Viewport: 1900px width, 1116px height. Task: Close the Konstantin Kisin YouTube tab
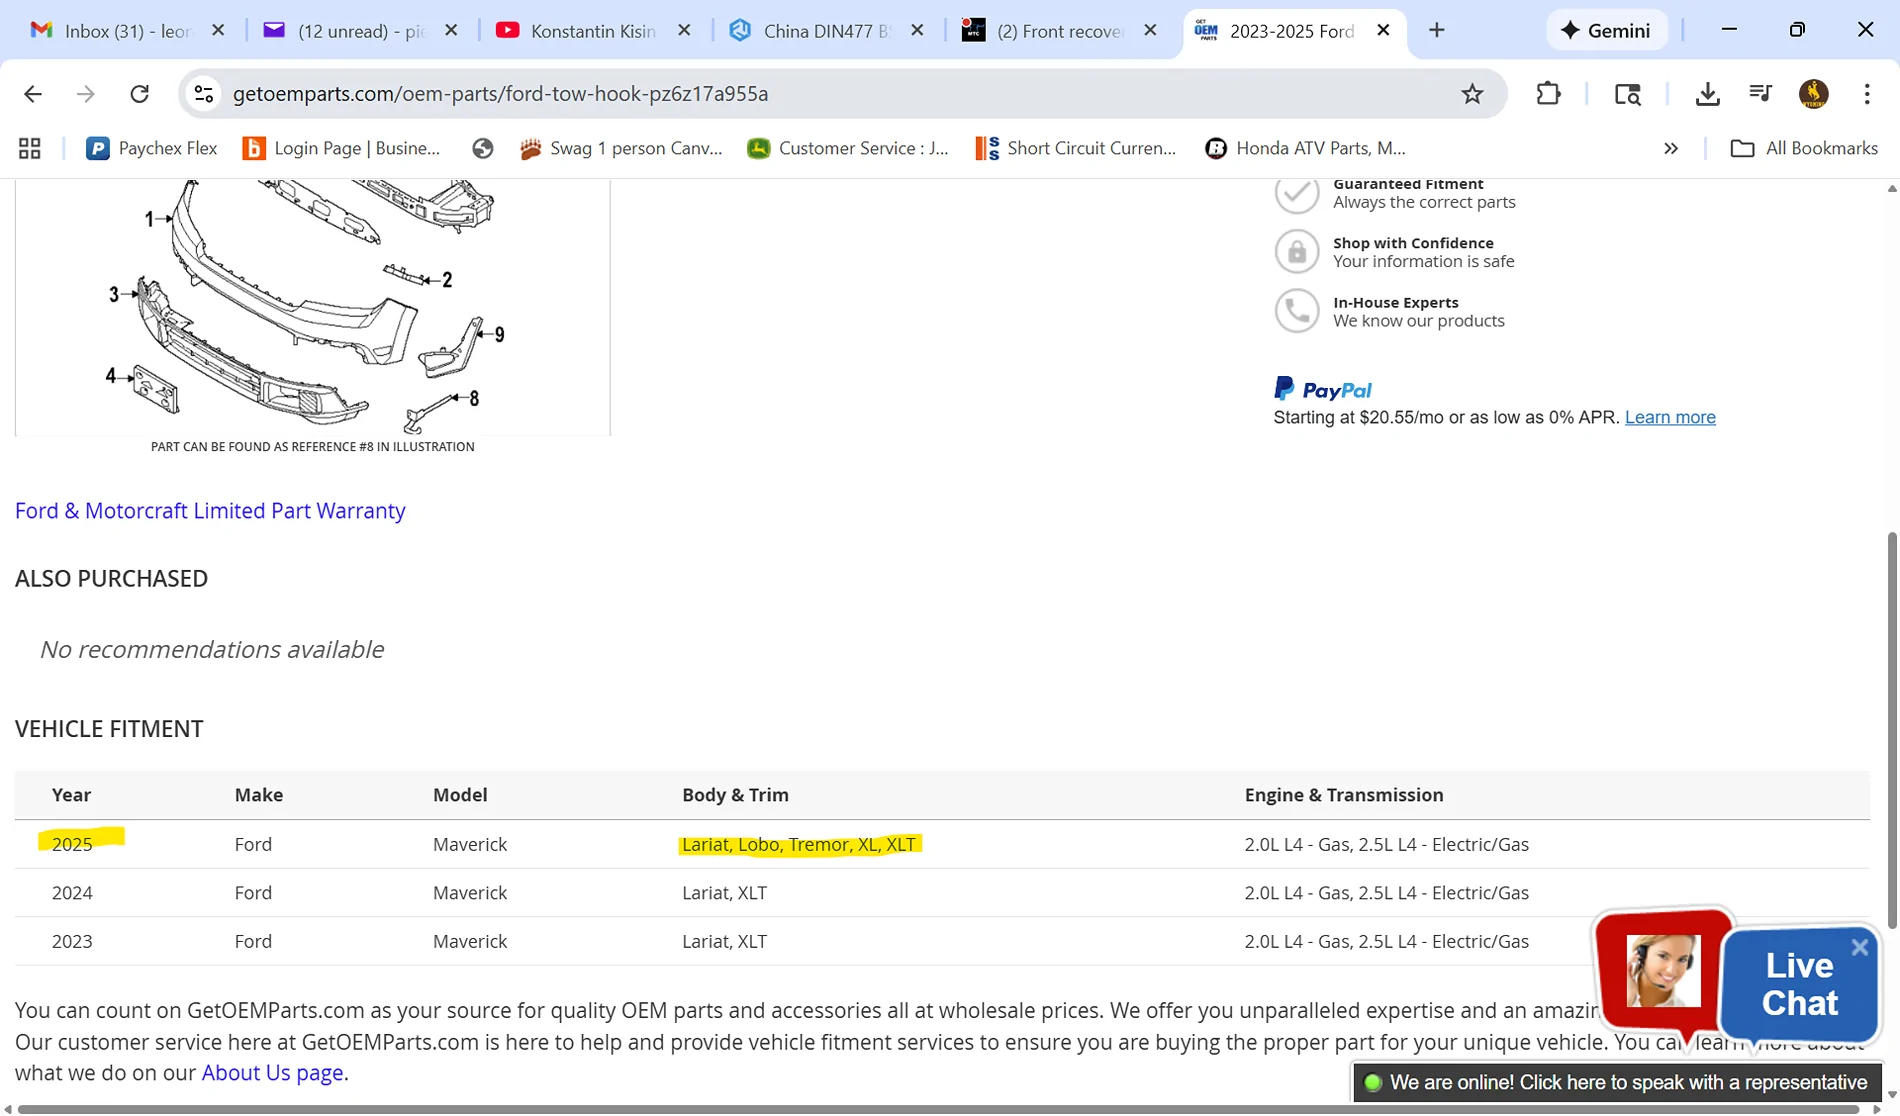coord(684,31)
